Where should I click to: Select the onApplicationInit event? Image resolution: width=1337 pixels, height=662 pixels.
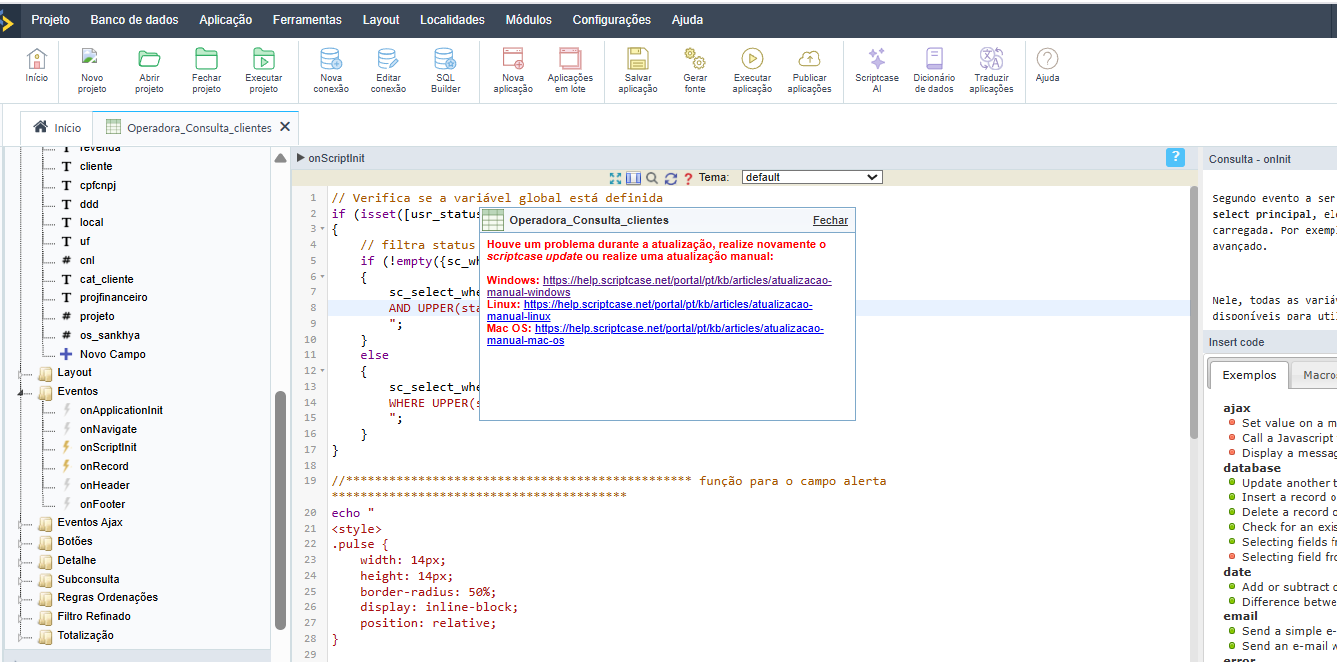pyautogui.click(x=121, y=410)
